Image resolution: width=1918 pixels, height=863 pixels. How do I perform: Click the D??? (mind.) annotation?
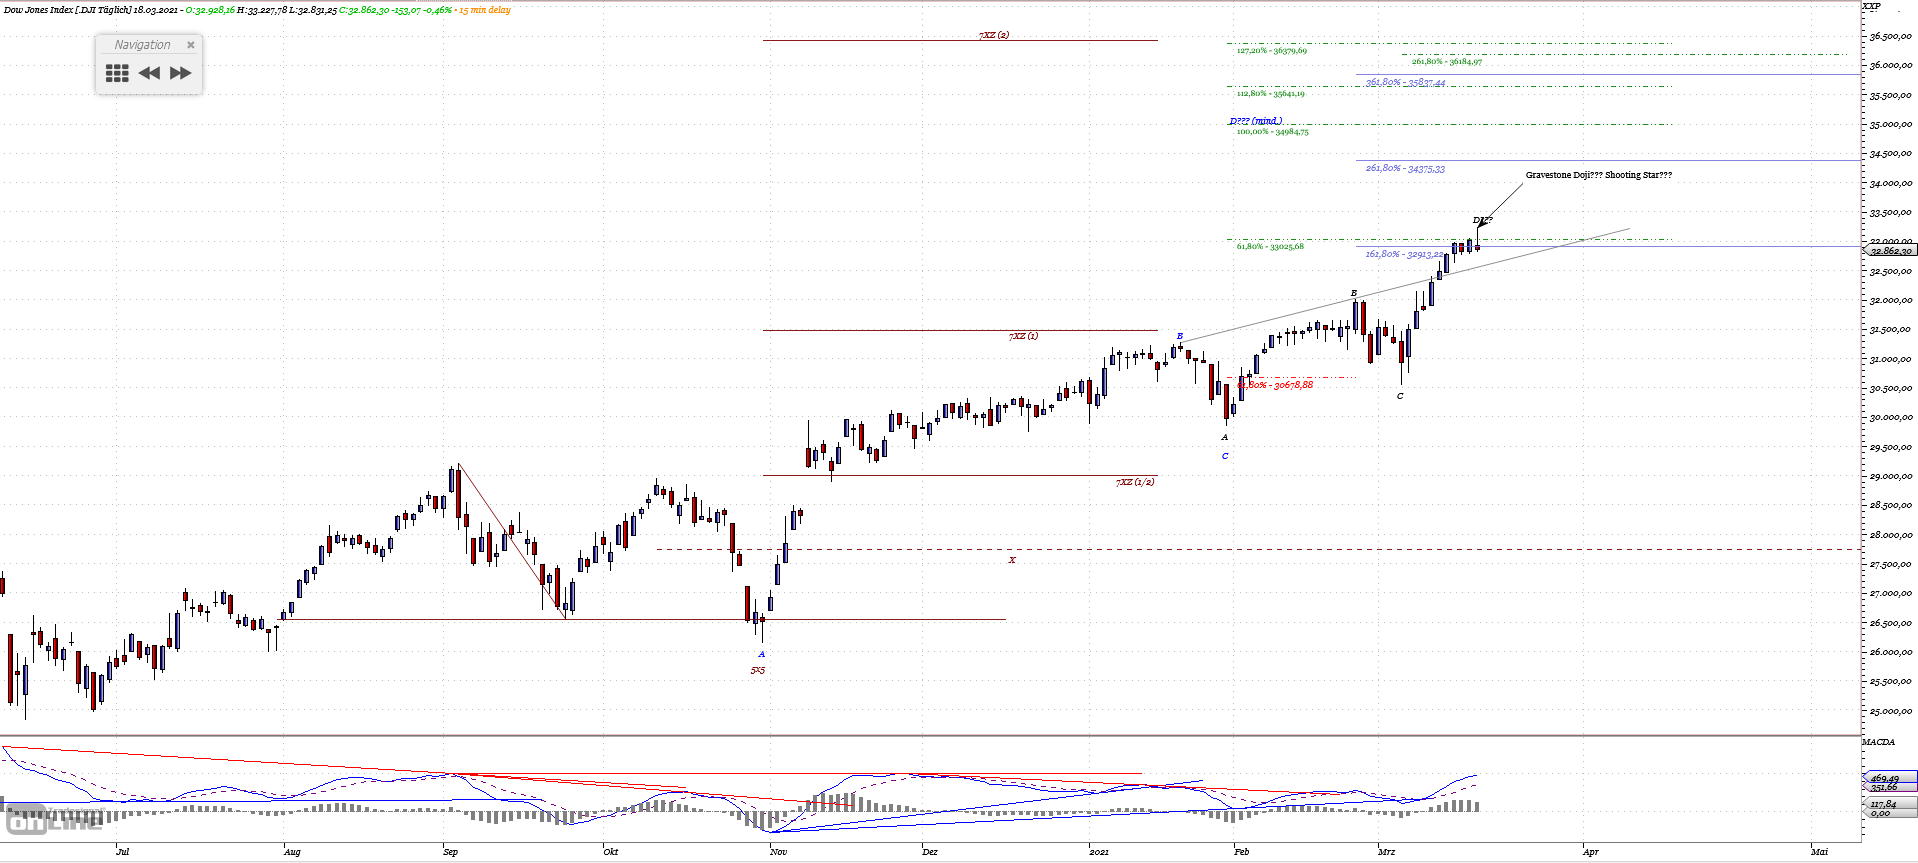tap(1256, 121)
